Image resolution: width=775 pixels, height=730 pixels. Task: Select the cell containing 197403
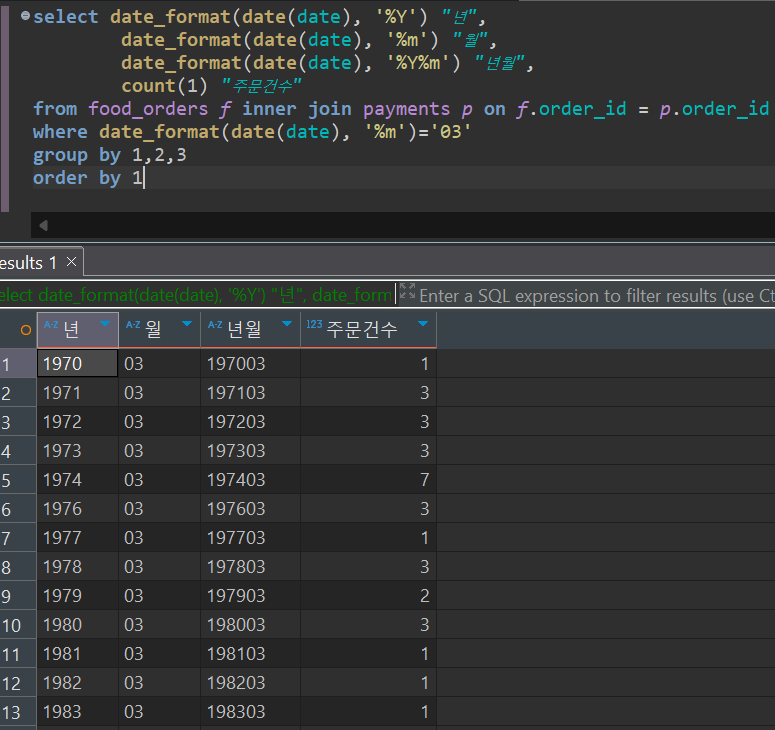[250, 480]
